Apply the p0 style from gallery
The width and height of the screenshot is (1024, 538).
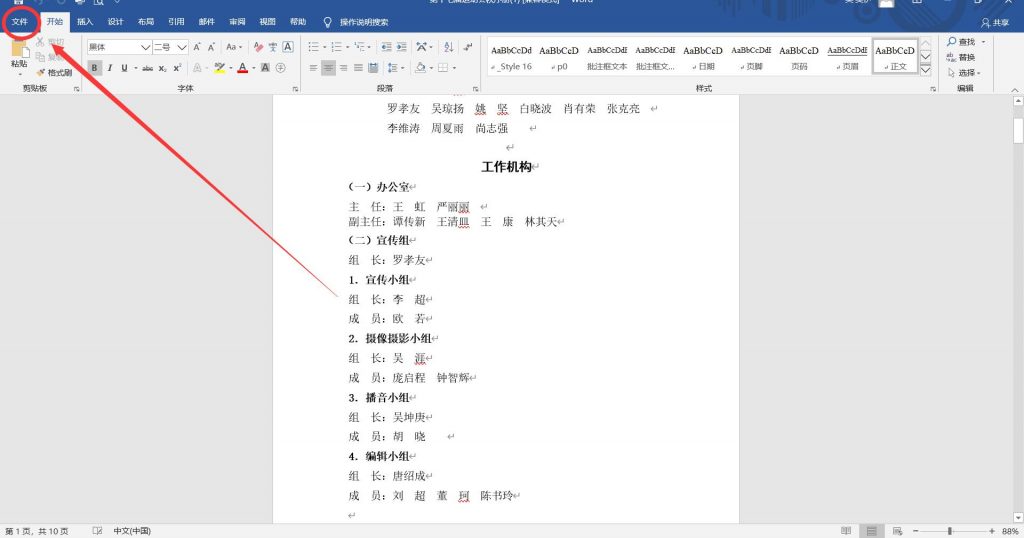coord(559,57)
